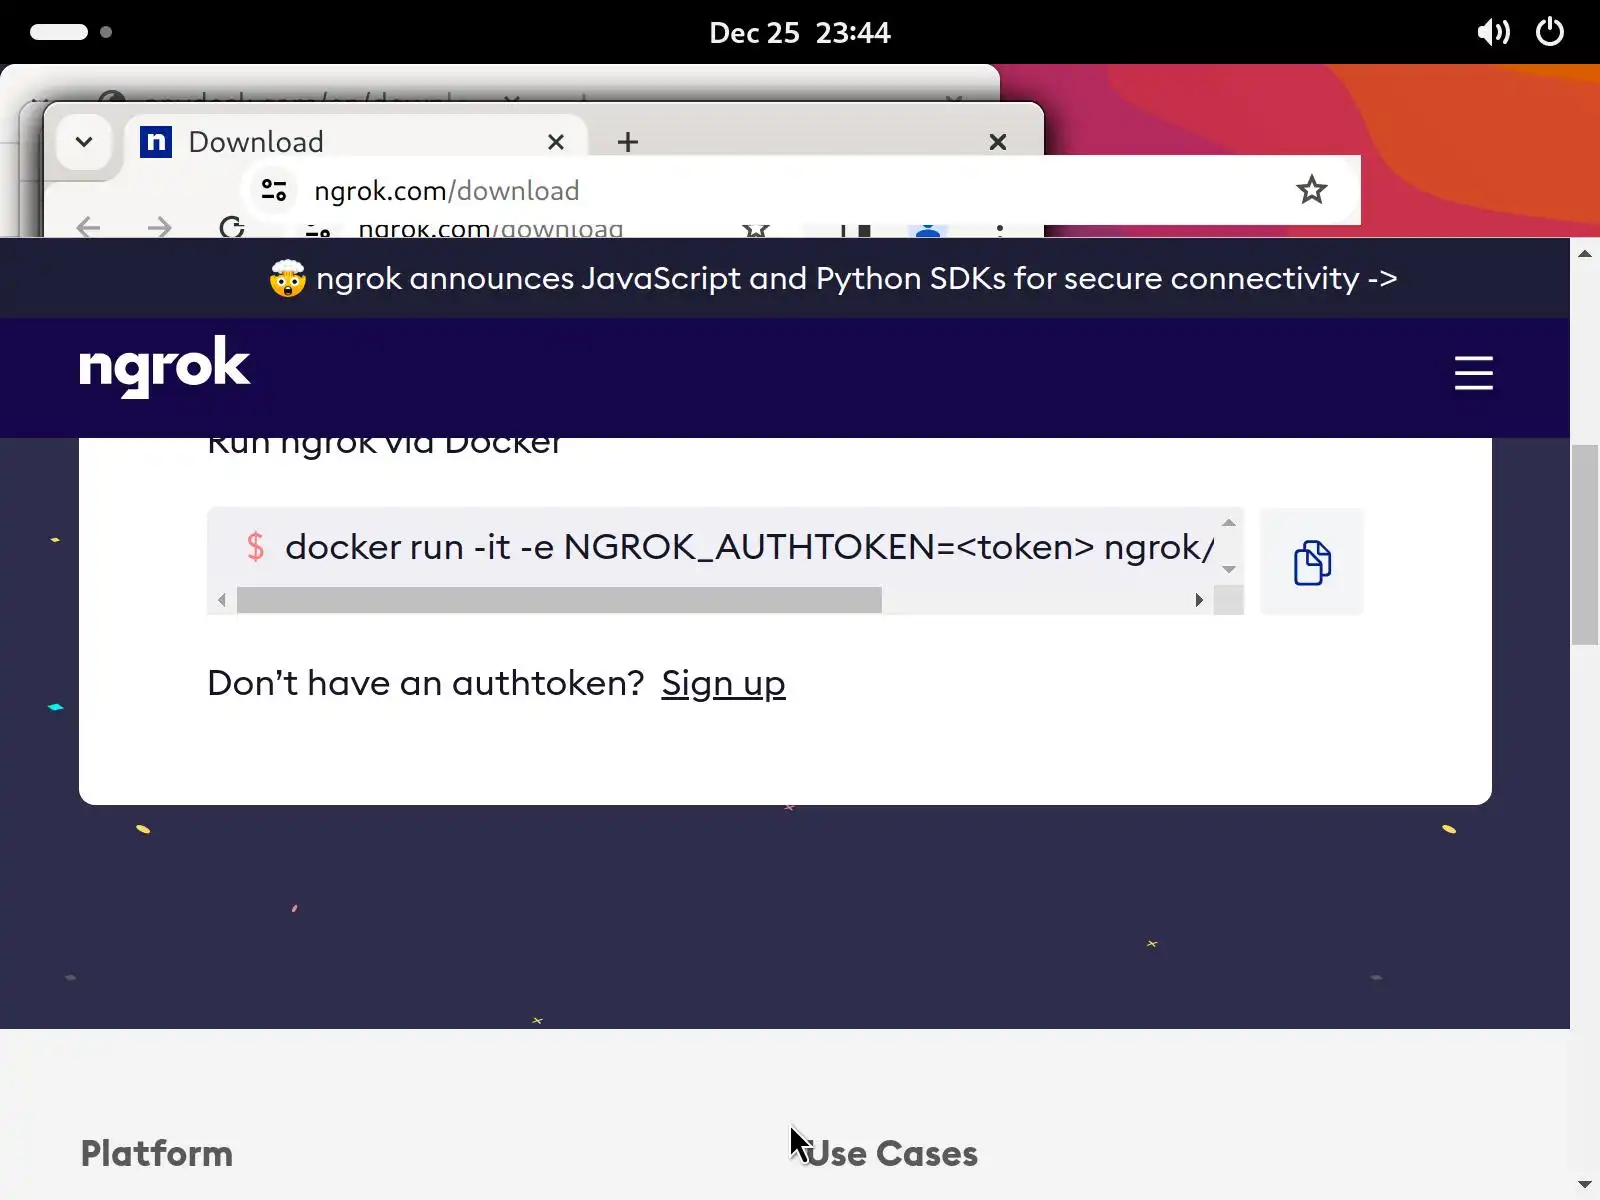Screen dimensions: 1600x1200
Task: Click the code block's scroll-down arrow
Action: click(x=1229, y=569)
